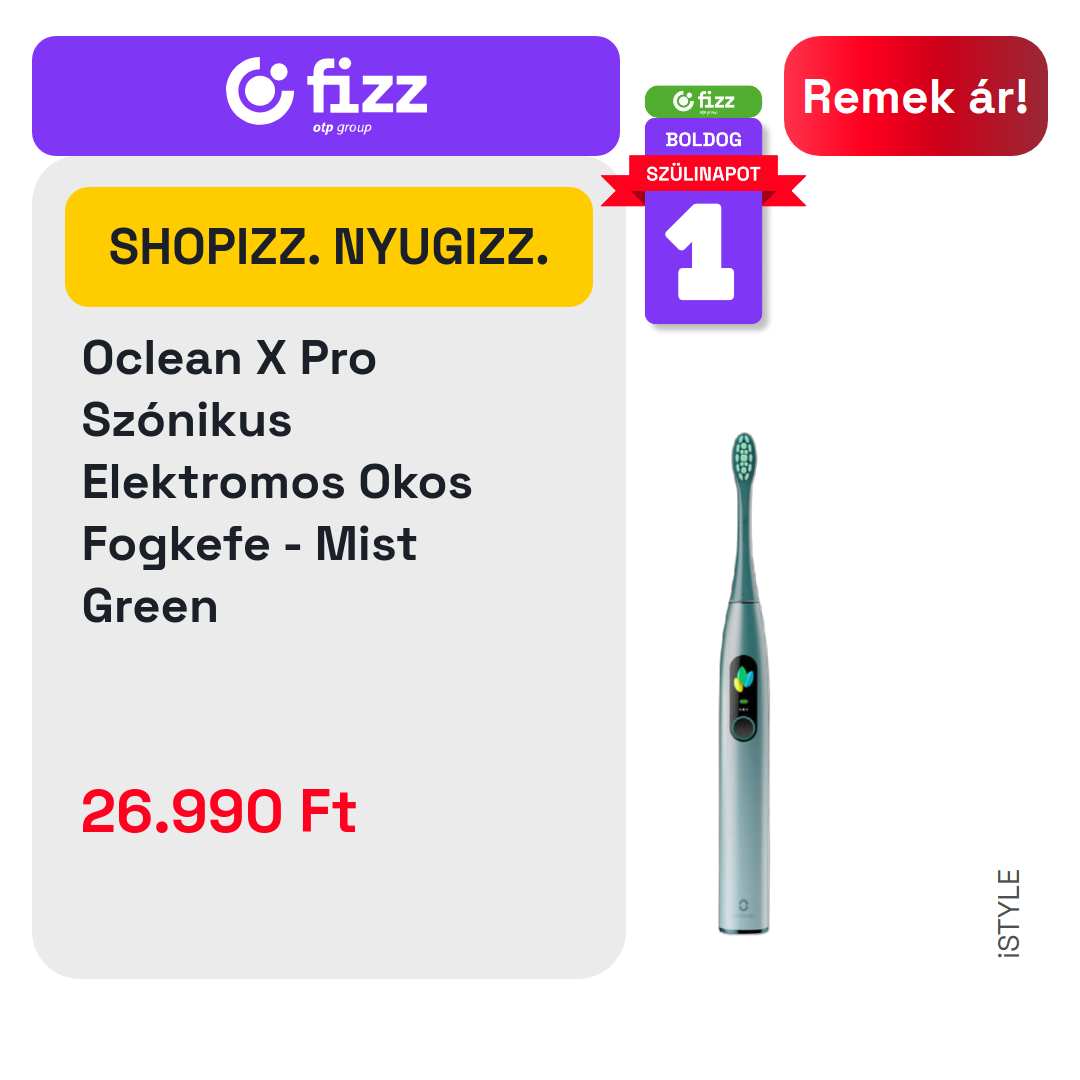
Task: Click the toothbrush round power button
Action: tap(743, 727)
